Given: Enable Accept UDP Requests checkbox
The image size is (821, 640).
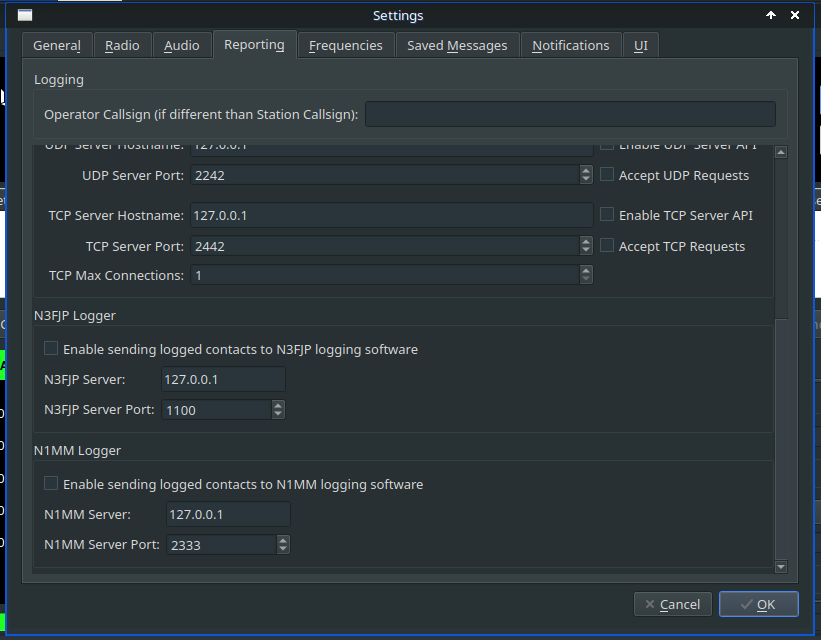Looking at the screenshot, I should pos(607,175).
